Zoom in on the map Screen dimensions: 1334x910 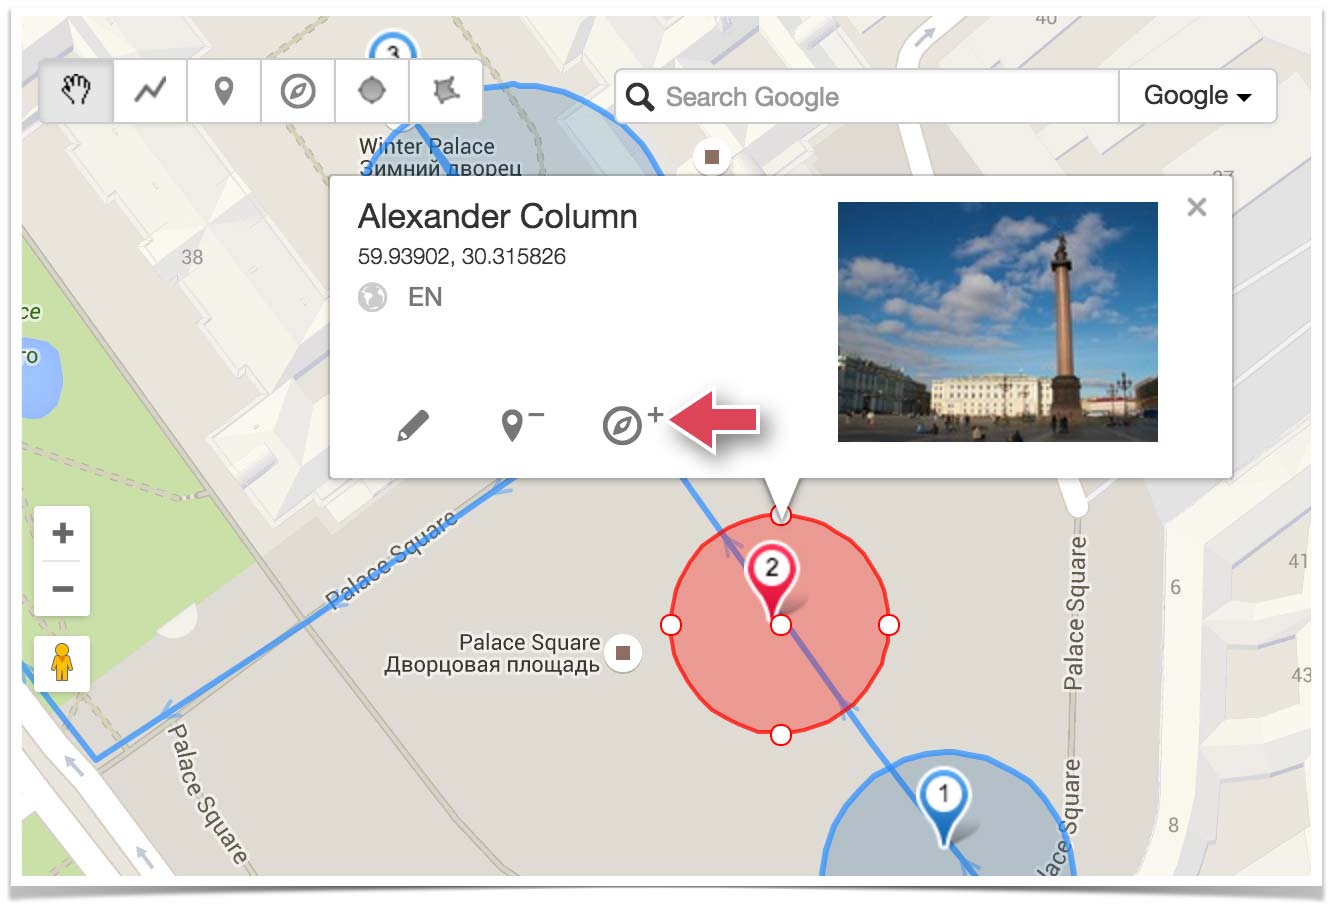[62, 533]
